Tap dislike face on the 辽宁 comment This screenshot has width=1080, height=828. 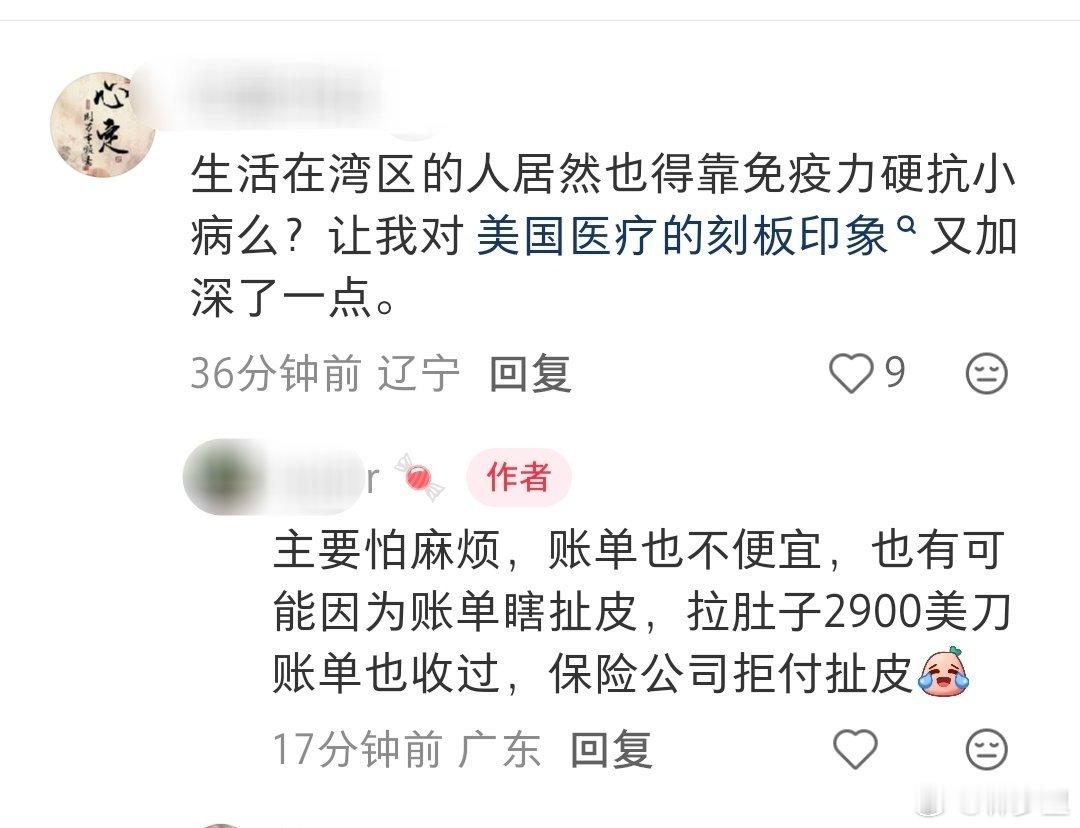click(x=986, y=373)
